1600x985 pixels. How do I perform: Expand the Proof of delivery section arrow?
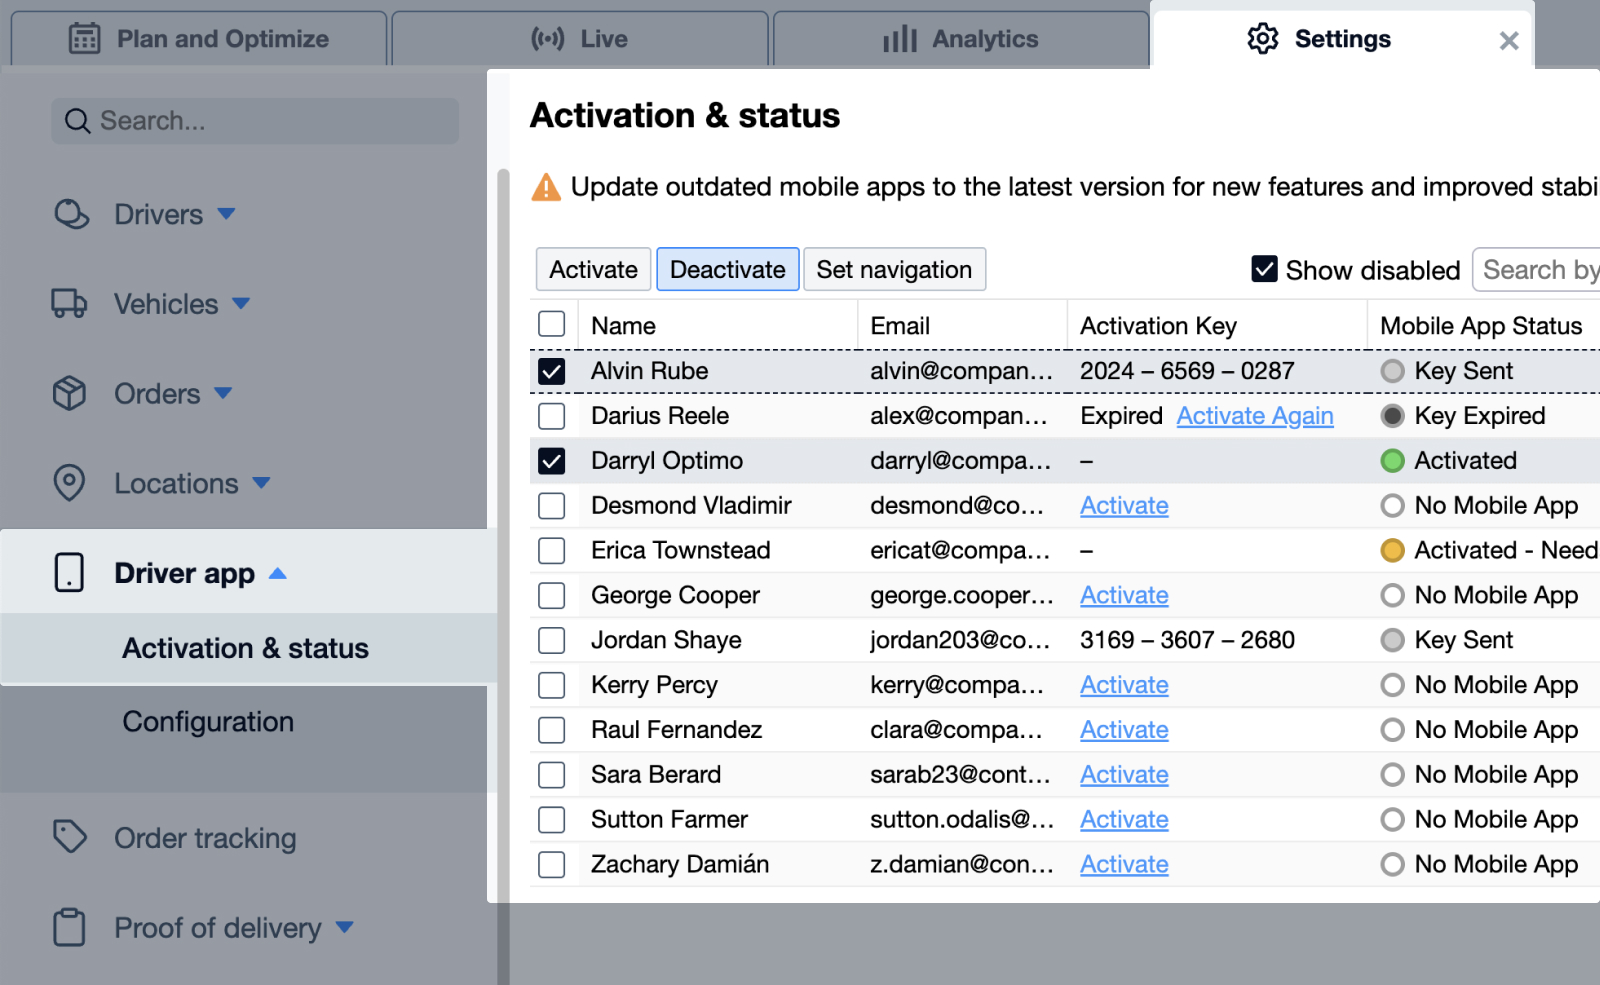tap(345, 927)
